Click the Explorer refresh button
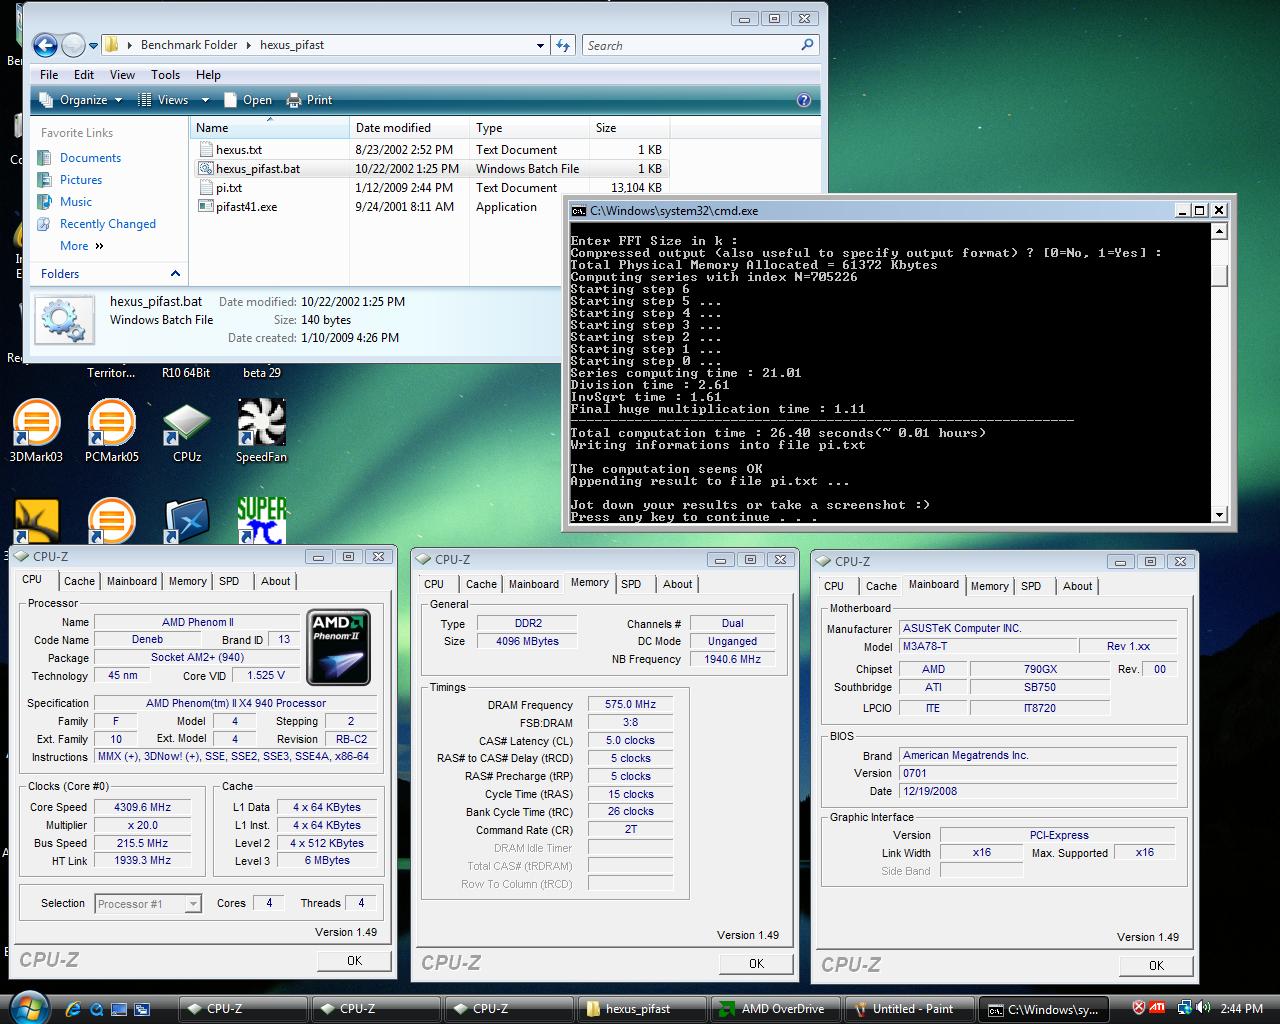Screen dimensions: 1280x1024 tap(563, 45)
